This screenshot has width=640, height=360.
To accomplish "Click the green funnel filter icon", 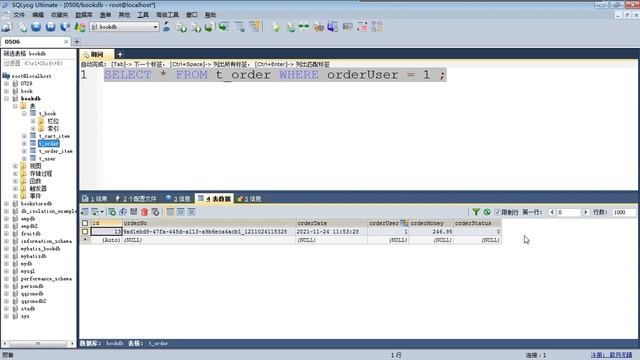I will pos(476,212).
